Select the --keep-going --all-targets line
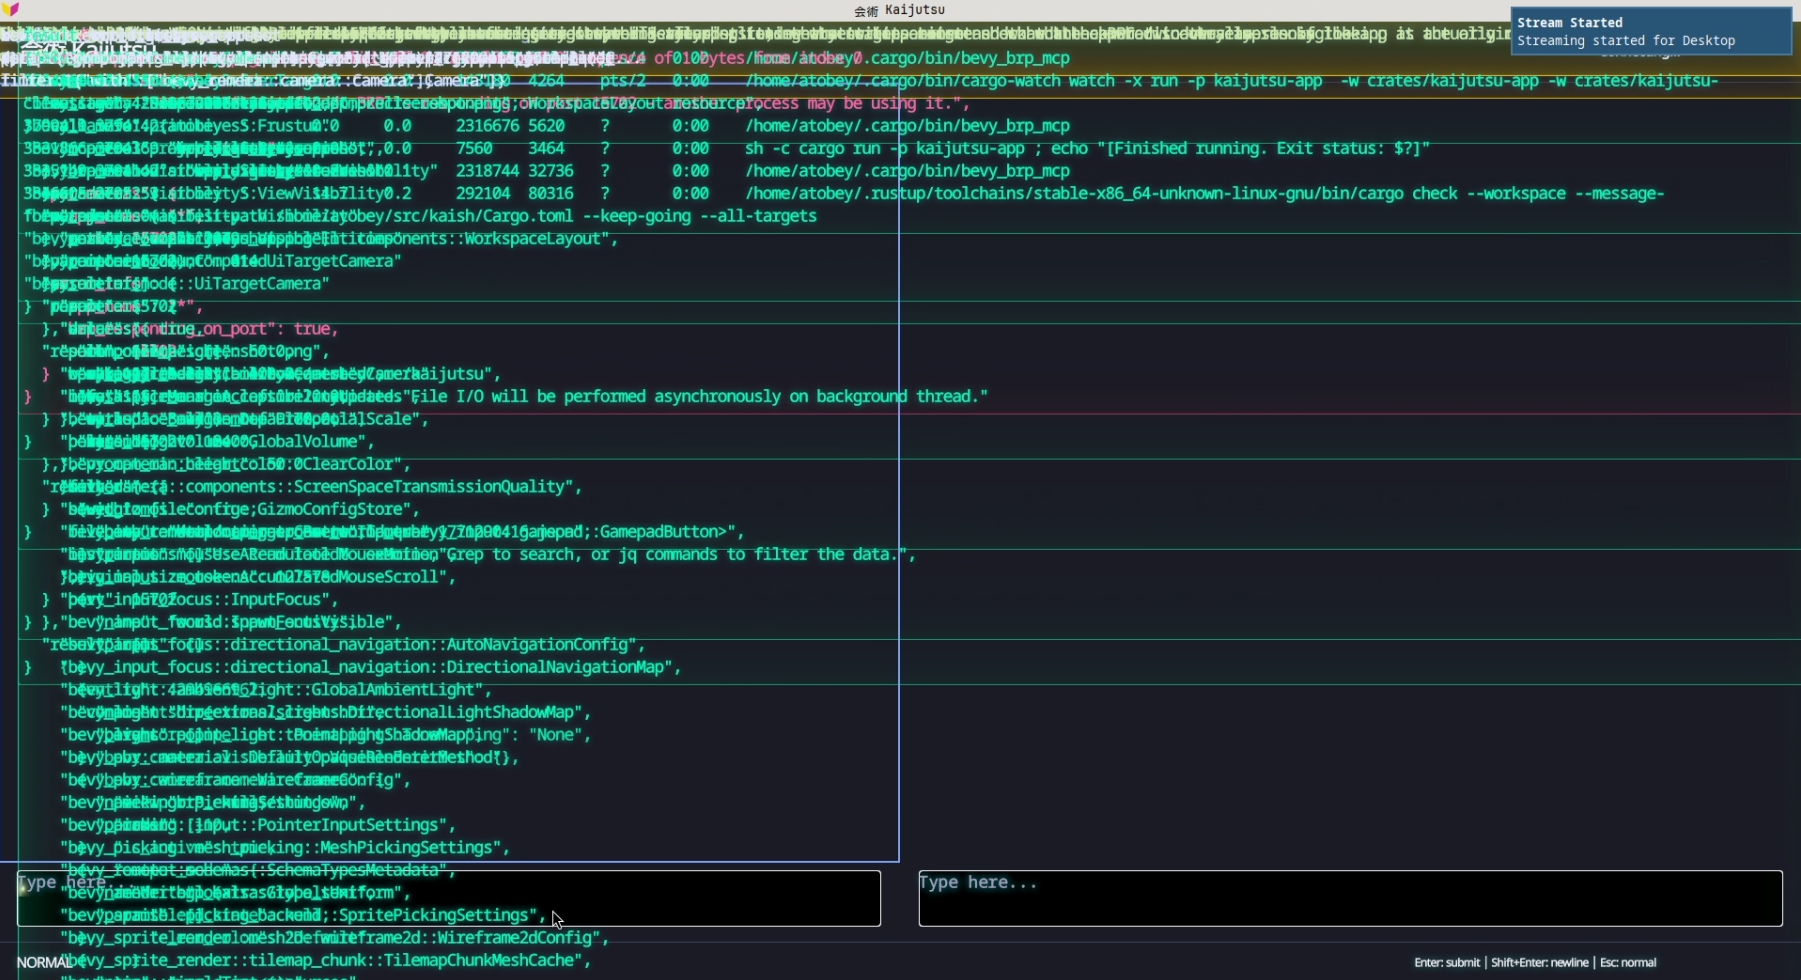This screenshot has width=1801, height=980. click(x=700, y=216)
